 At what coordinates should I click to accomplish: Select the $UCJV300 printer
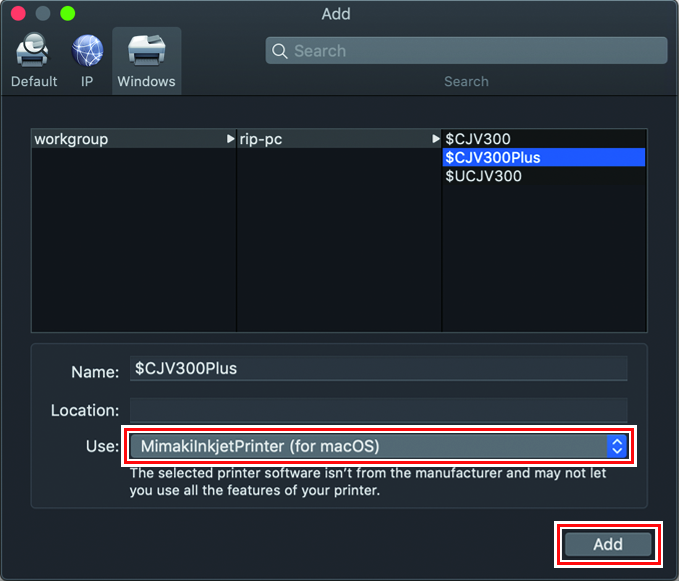(x=483, y=176)
